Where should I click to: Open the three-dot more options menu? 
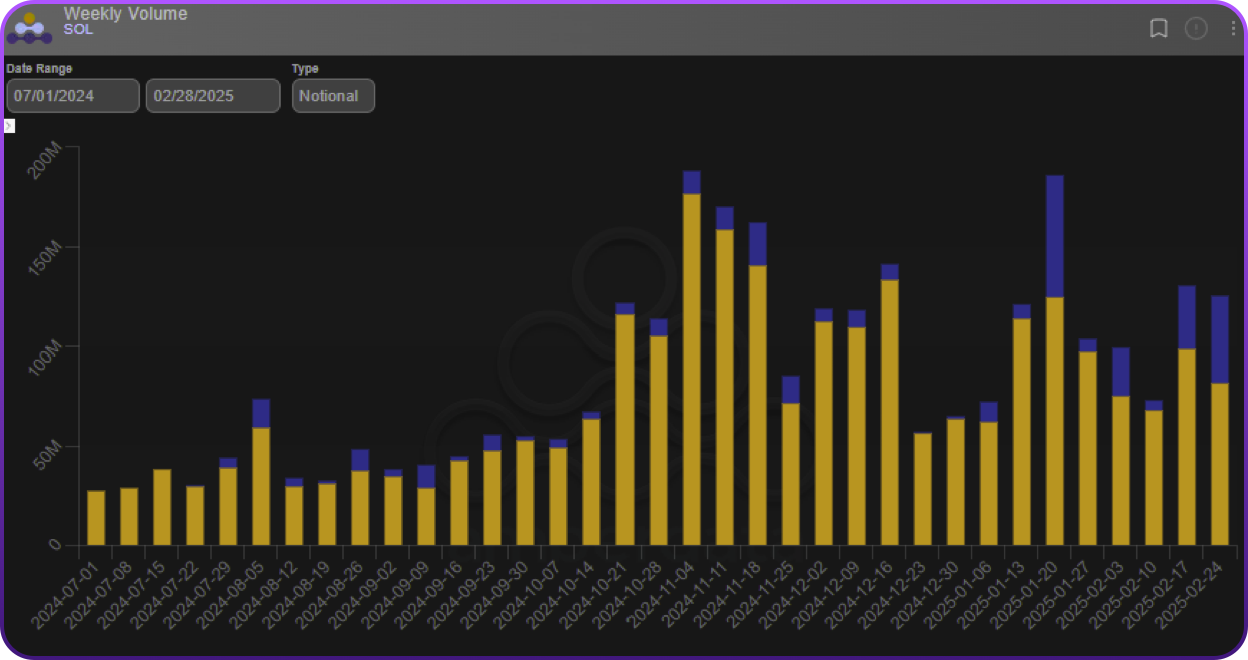[1233, 28]
